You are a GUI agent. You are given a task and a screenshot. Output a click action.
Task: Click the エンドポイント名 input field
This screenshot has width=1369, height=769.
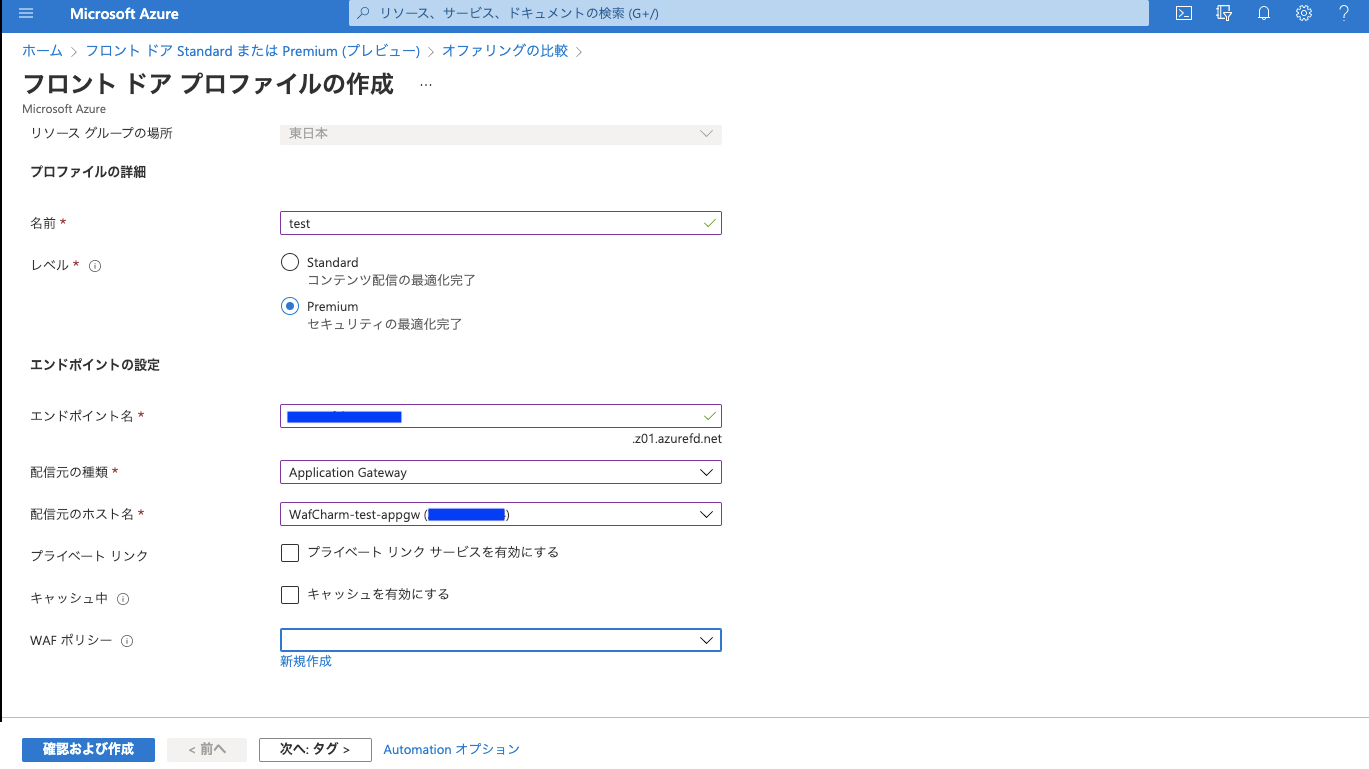[501, 416]
